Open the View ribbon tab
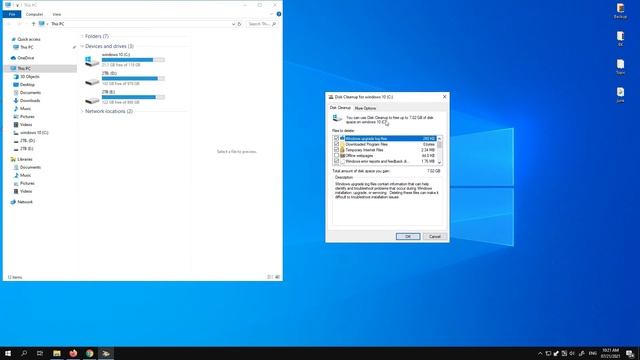Screen dimensions: 640x360 (57, 14)
